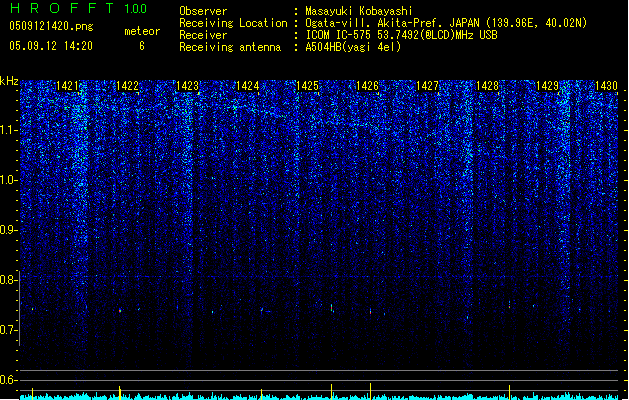Click the yellow meteor marker just after 1424
The height and width of the screenshot is (400, 629).
pos(262,394)
